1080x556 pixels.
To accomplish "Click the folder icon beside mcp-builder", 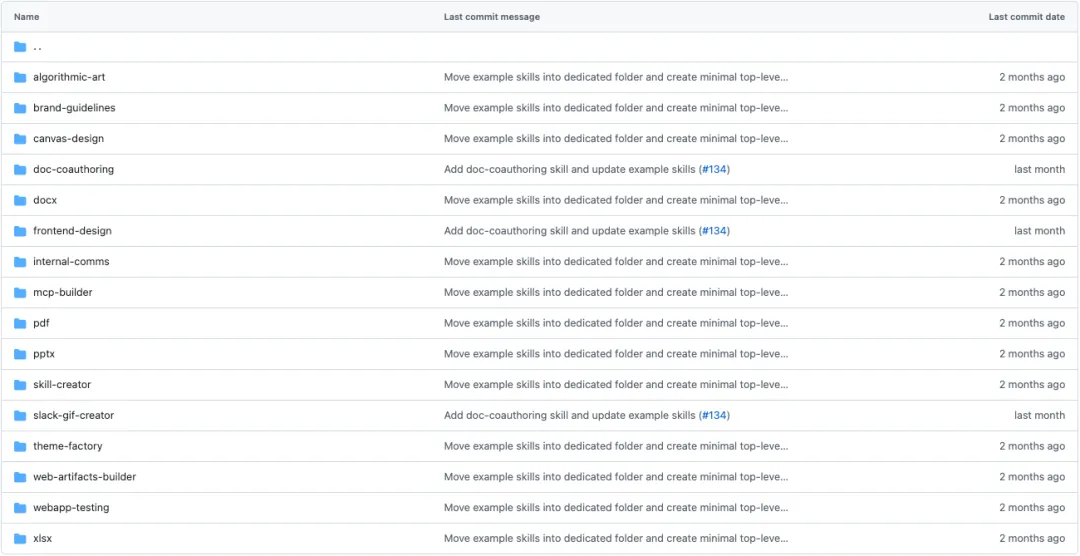I will (x=20, y=293).
